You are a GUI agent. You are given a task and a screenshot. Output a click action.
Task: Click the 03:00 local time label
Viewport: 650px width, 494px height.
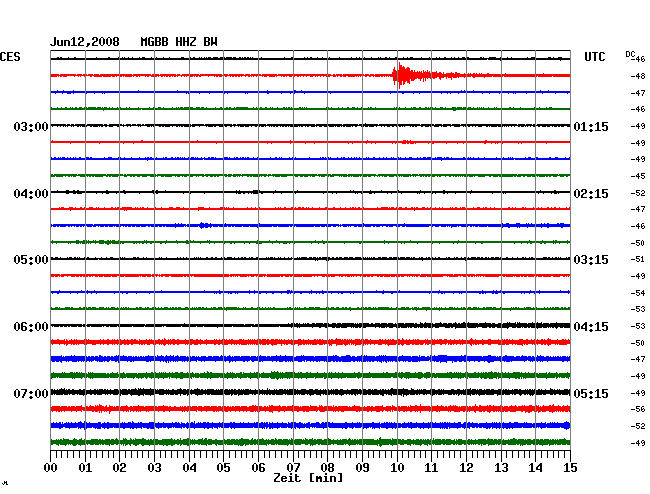coord(31,126)
